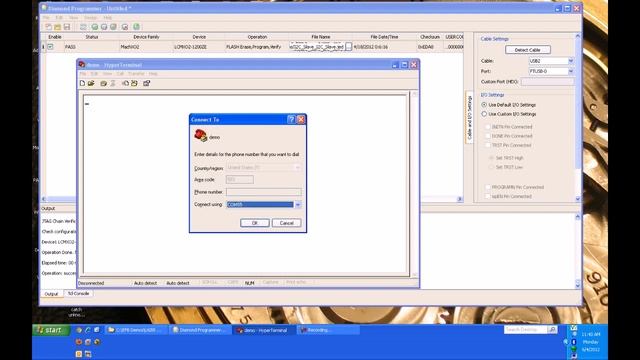Click the Send icon in HyperTerminal toolbar

(125, 83)
